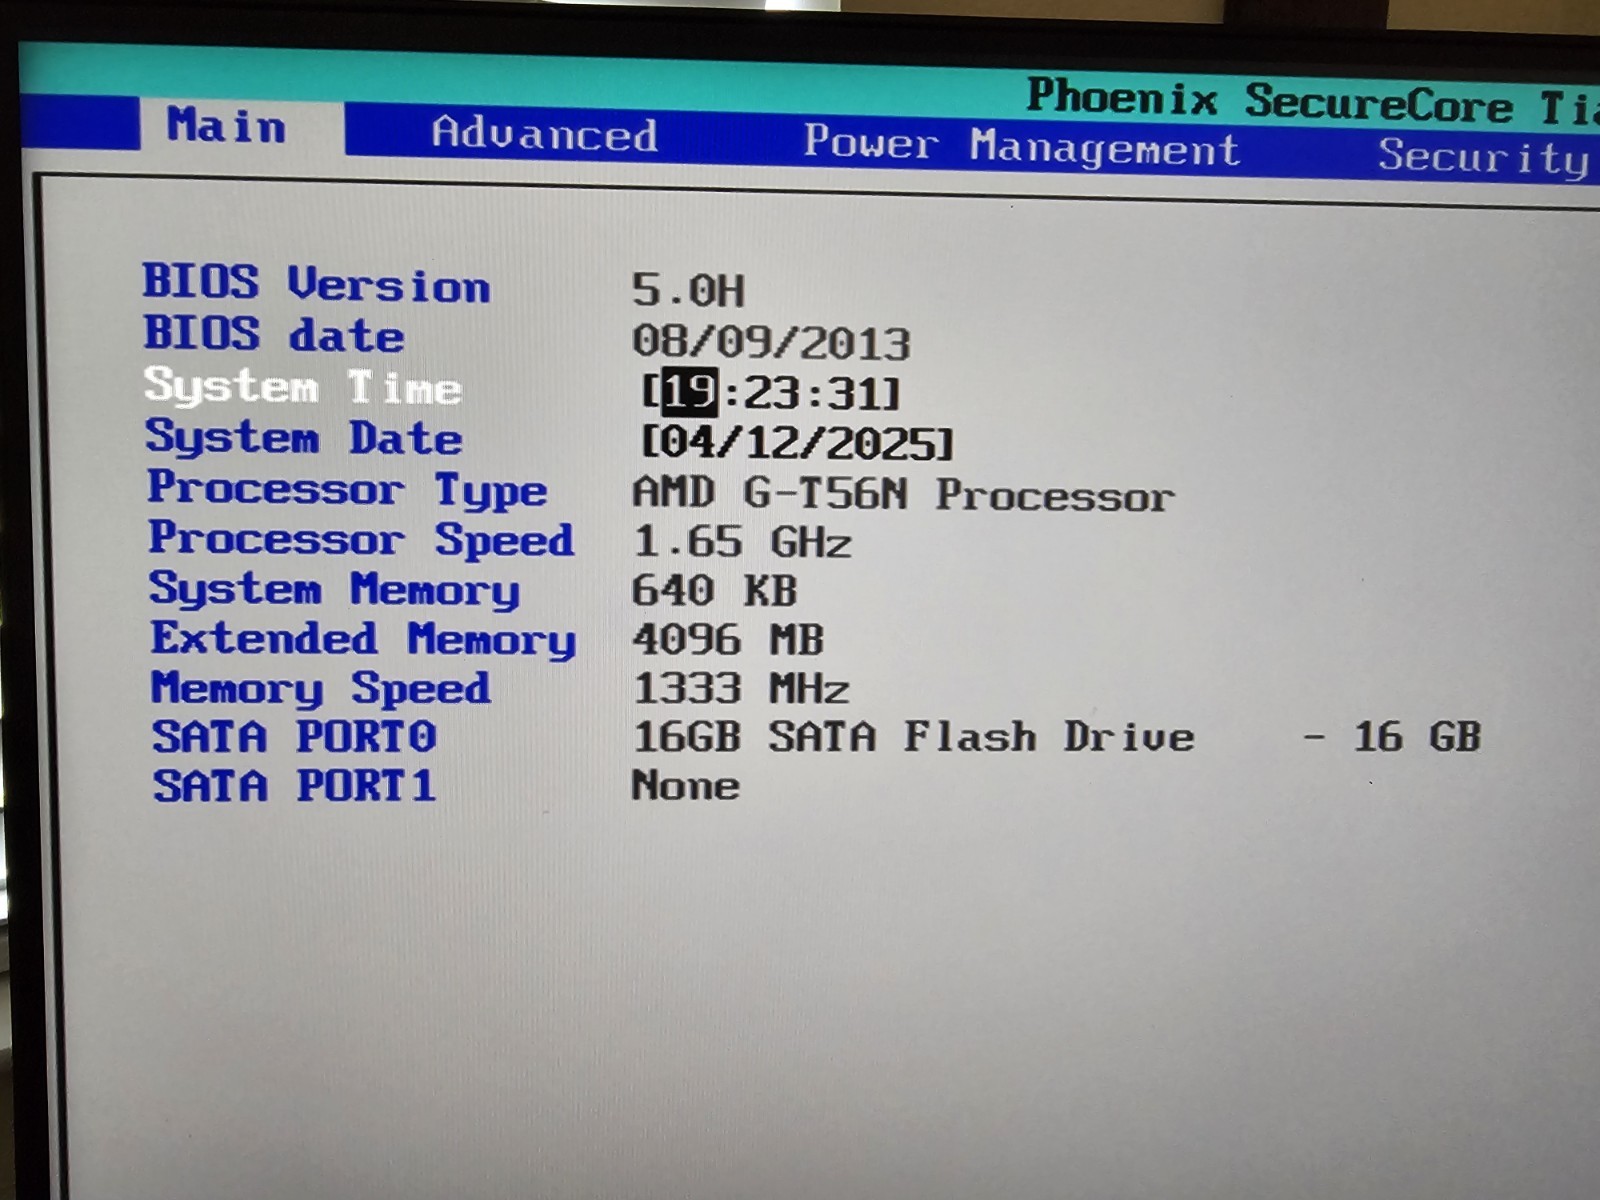This screenshot has width=1600, height=1200.
Task: Click the Processor Type label
Action: (x=348, y=490)
